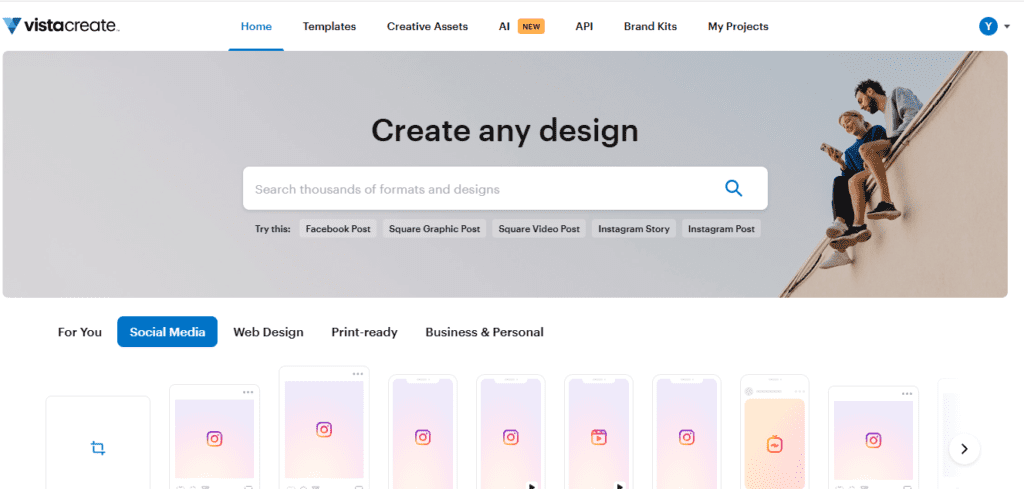
Task: Focus the formats and designs search field
Action: pyautogui.click(x=505, y=189)
